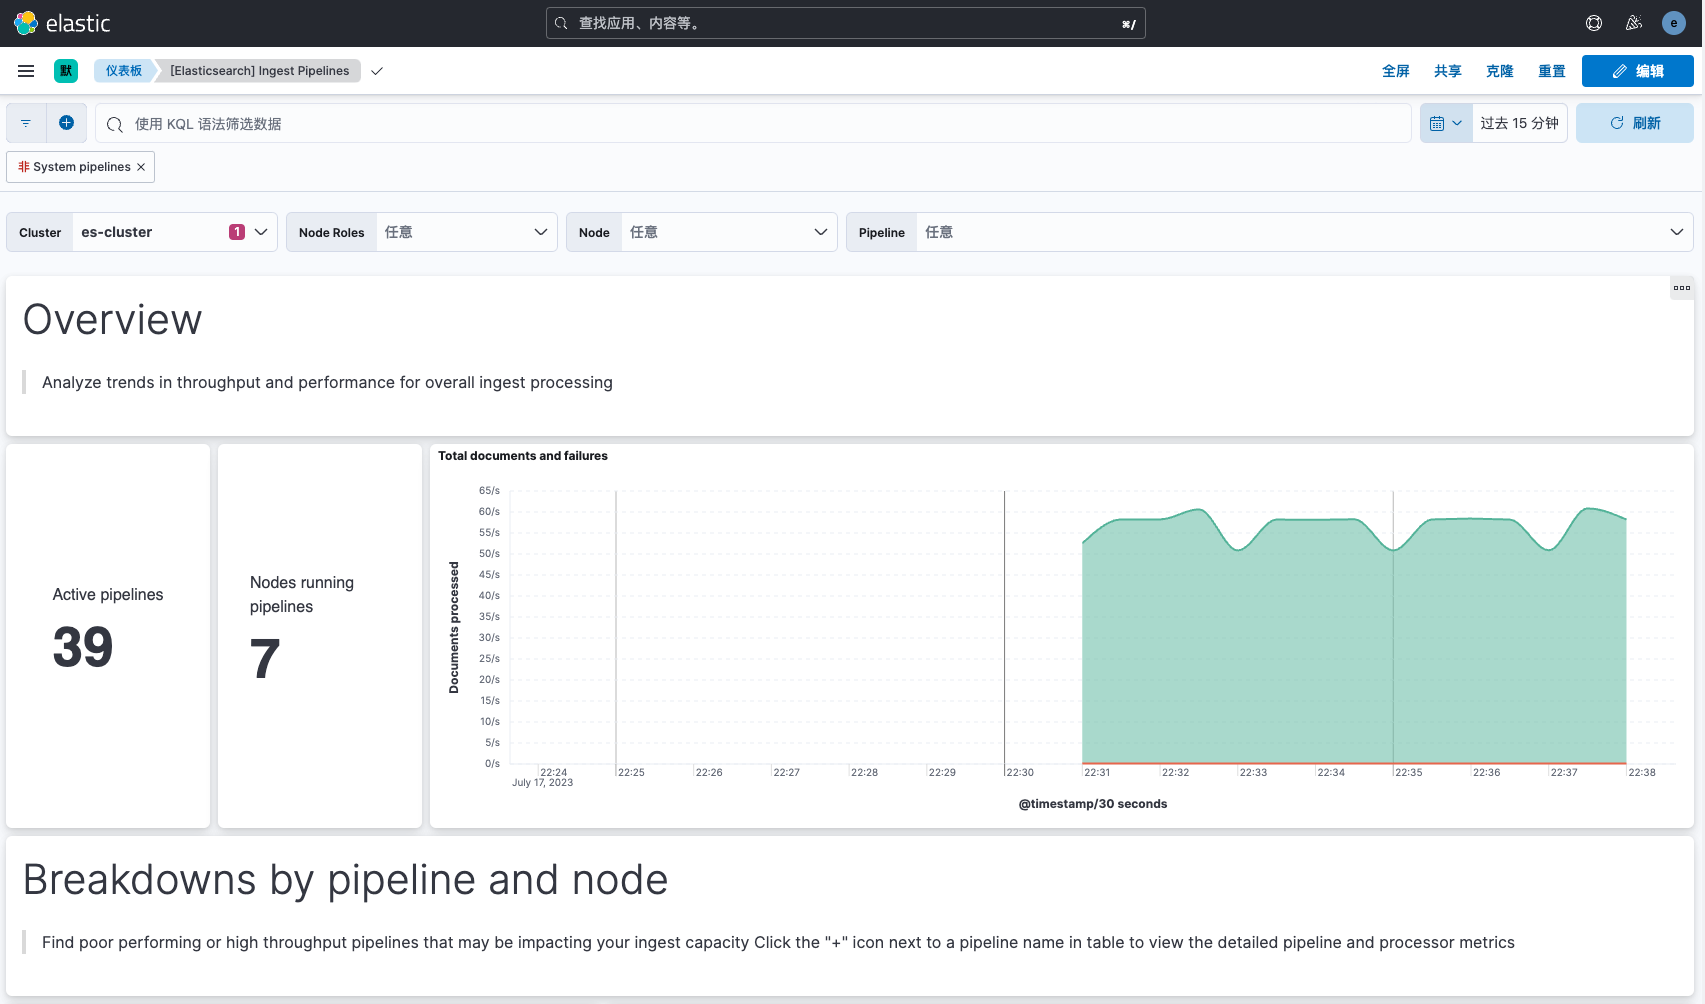Image resolution: width=1705 pixels, height=1004 pixels.
Task: Click the Documents processed axis label
Action: coord(454,627)
